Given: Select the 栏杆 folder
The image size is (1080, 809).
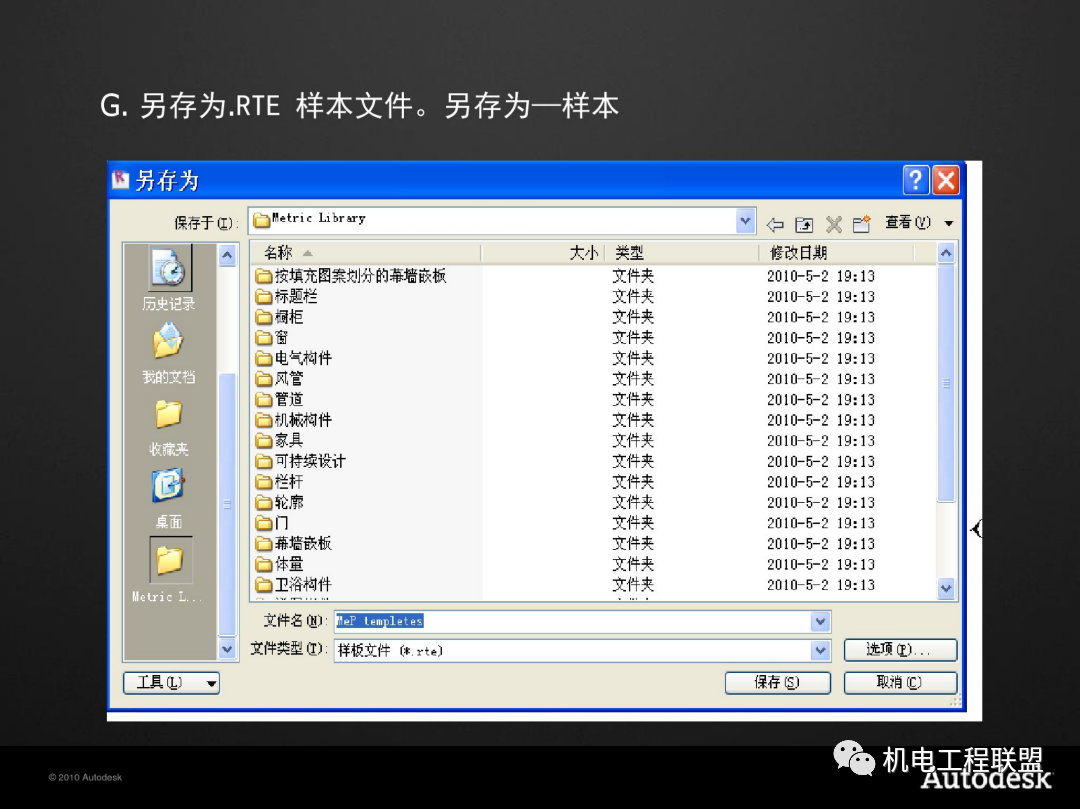Looking at the screenshot, I should coord(279,482).
